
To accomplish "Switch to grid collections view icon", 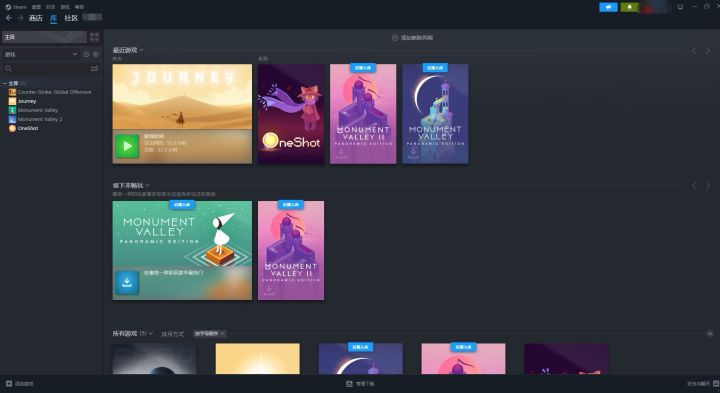I will click(x=94, y=37).
